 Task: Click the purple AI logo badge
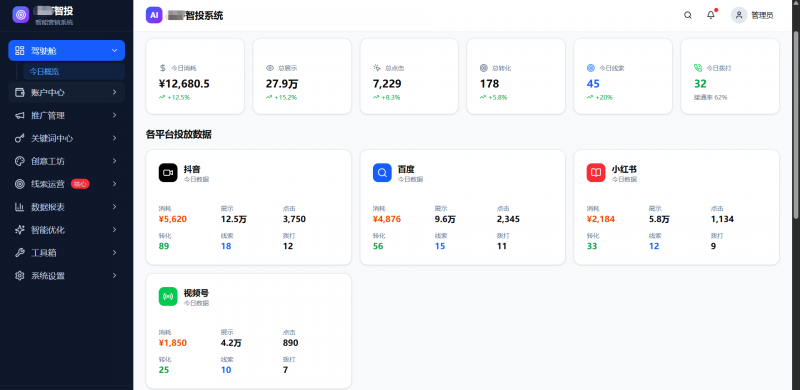click(x=154, y=15)
